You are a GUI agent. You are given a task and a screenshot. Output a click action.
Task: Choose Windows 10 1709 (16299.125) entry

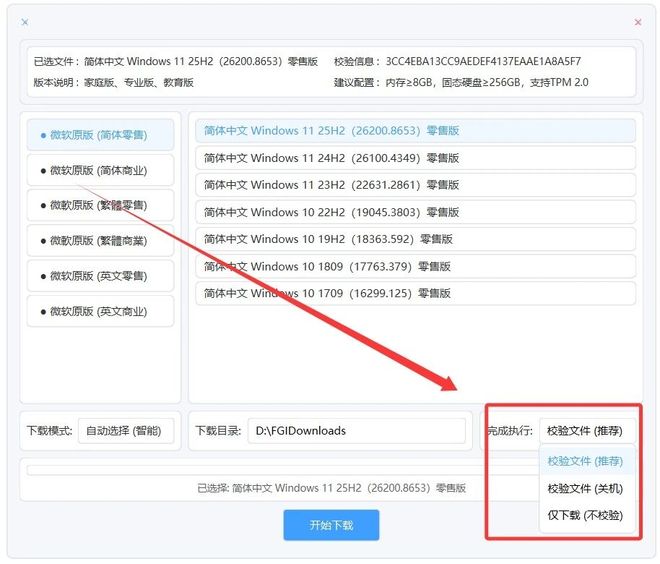[x=415, y=293]
